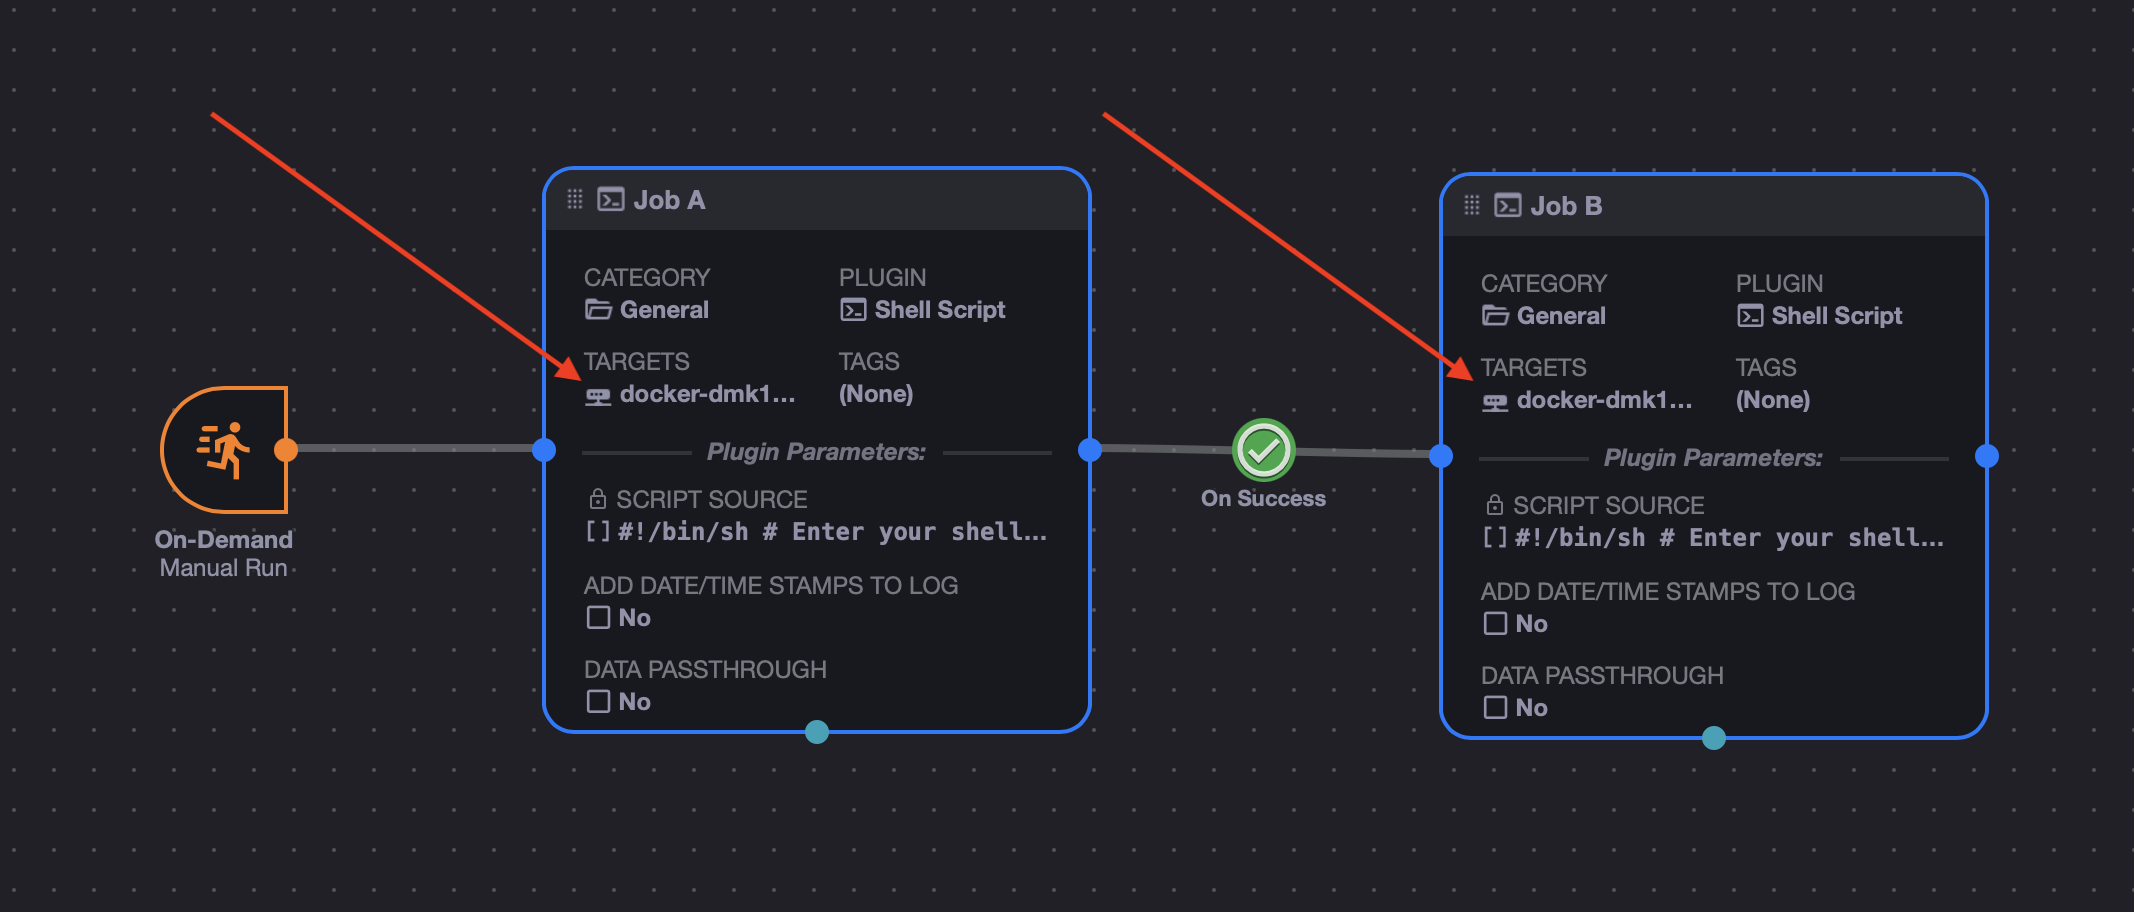Click the (None) tags value in Job B
The height and width of the screenshot is (912, 2134).
point(1773,400)
